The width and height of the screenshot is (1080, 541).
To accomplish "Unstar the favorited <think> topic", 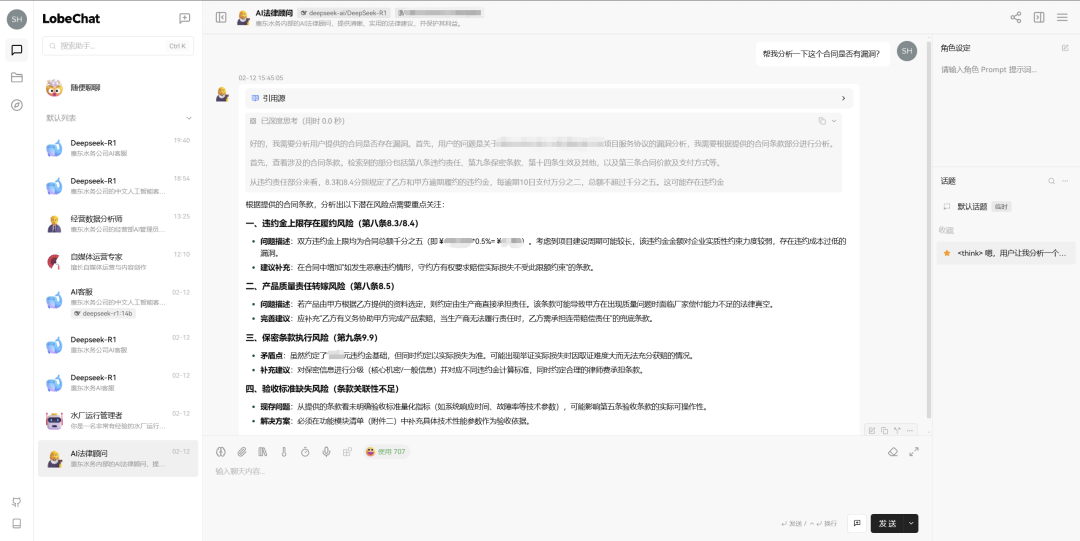I will 947,253.
